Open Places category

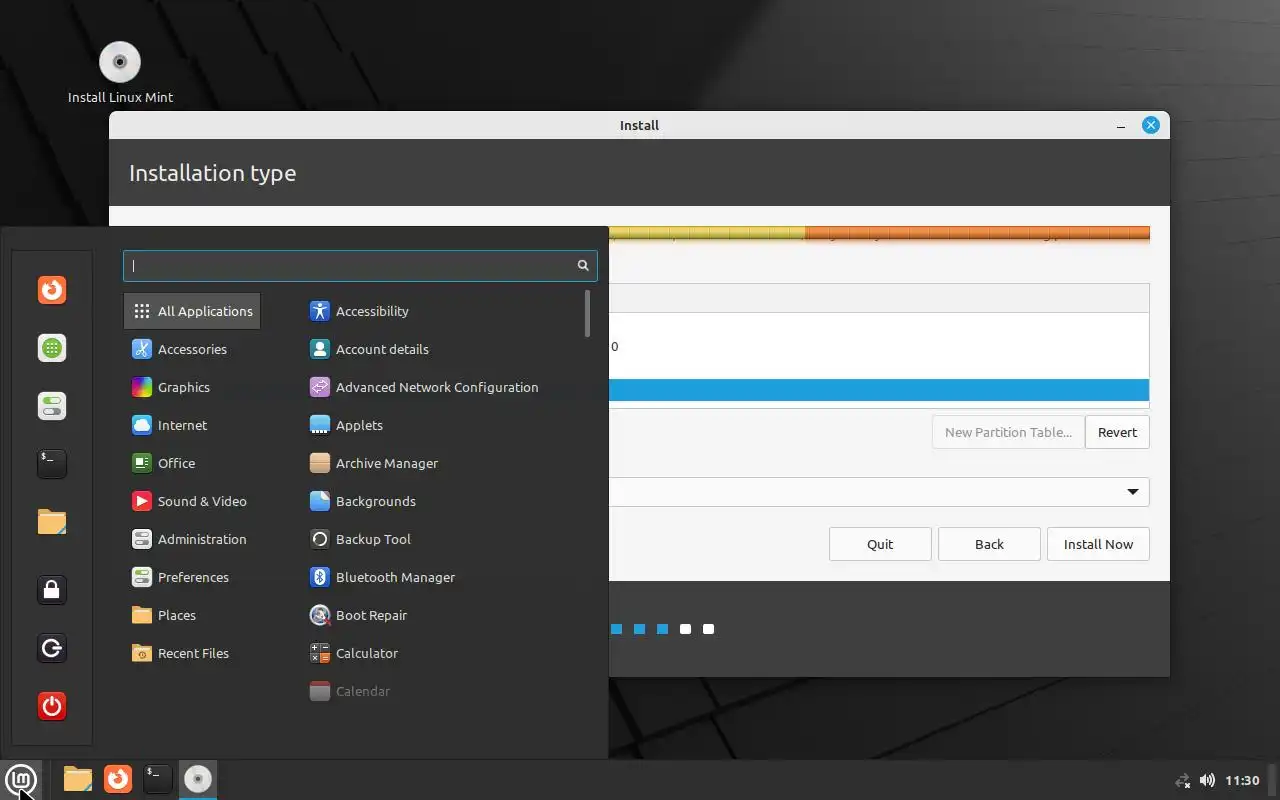[x=192, y=615]
